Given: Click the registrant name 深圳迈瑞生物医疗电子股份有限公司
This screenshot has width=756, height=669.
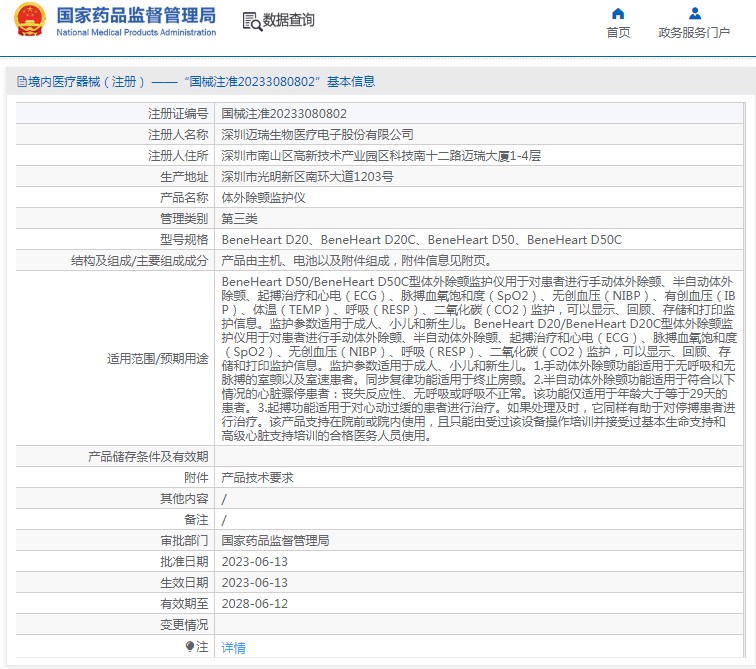Looking at the screenshot, I should coord(317,135).
